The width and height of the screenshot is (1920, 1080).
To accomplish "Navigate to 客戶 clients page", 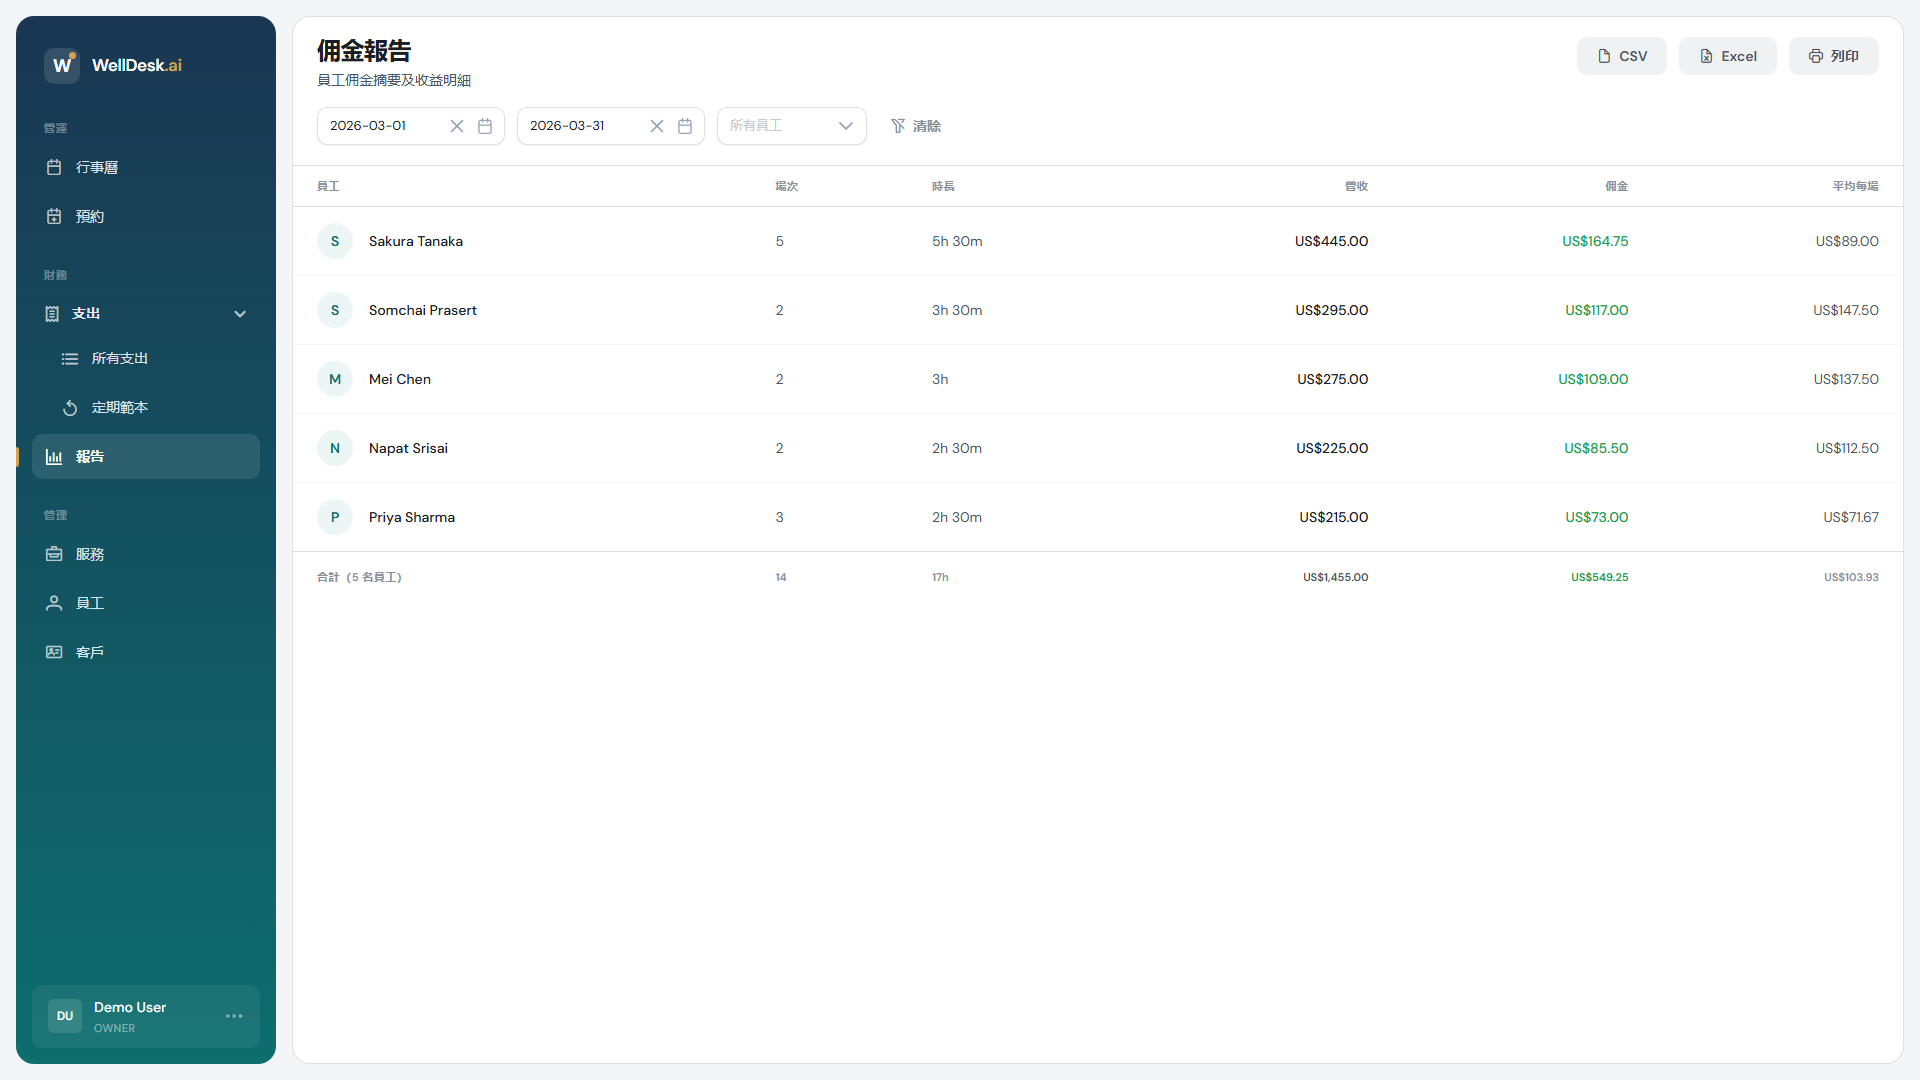I will pos(90,652).
